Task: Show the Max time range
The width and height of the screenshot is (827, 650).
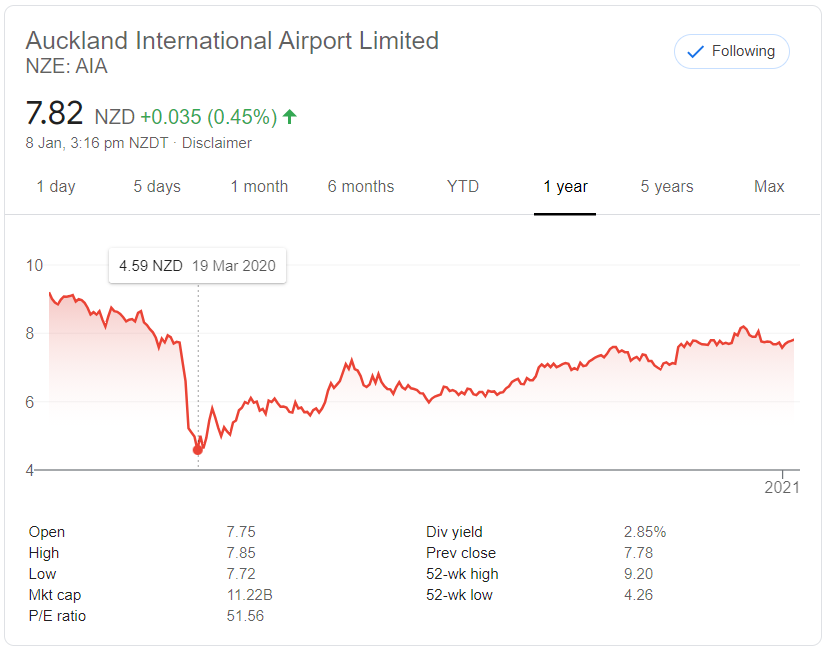Action: point(769,186)
